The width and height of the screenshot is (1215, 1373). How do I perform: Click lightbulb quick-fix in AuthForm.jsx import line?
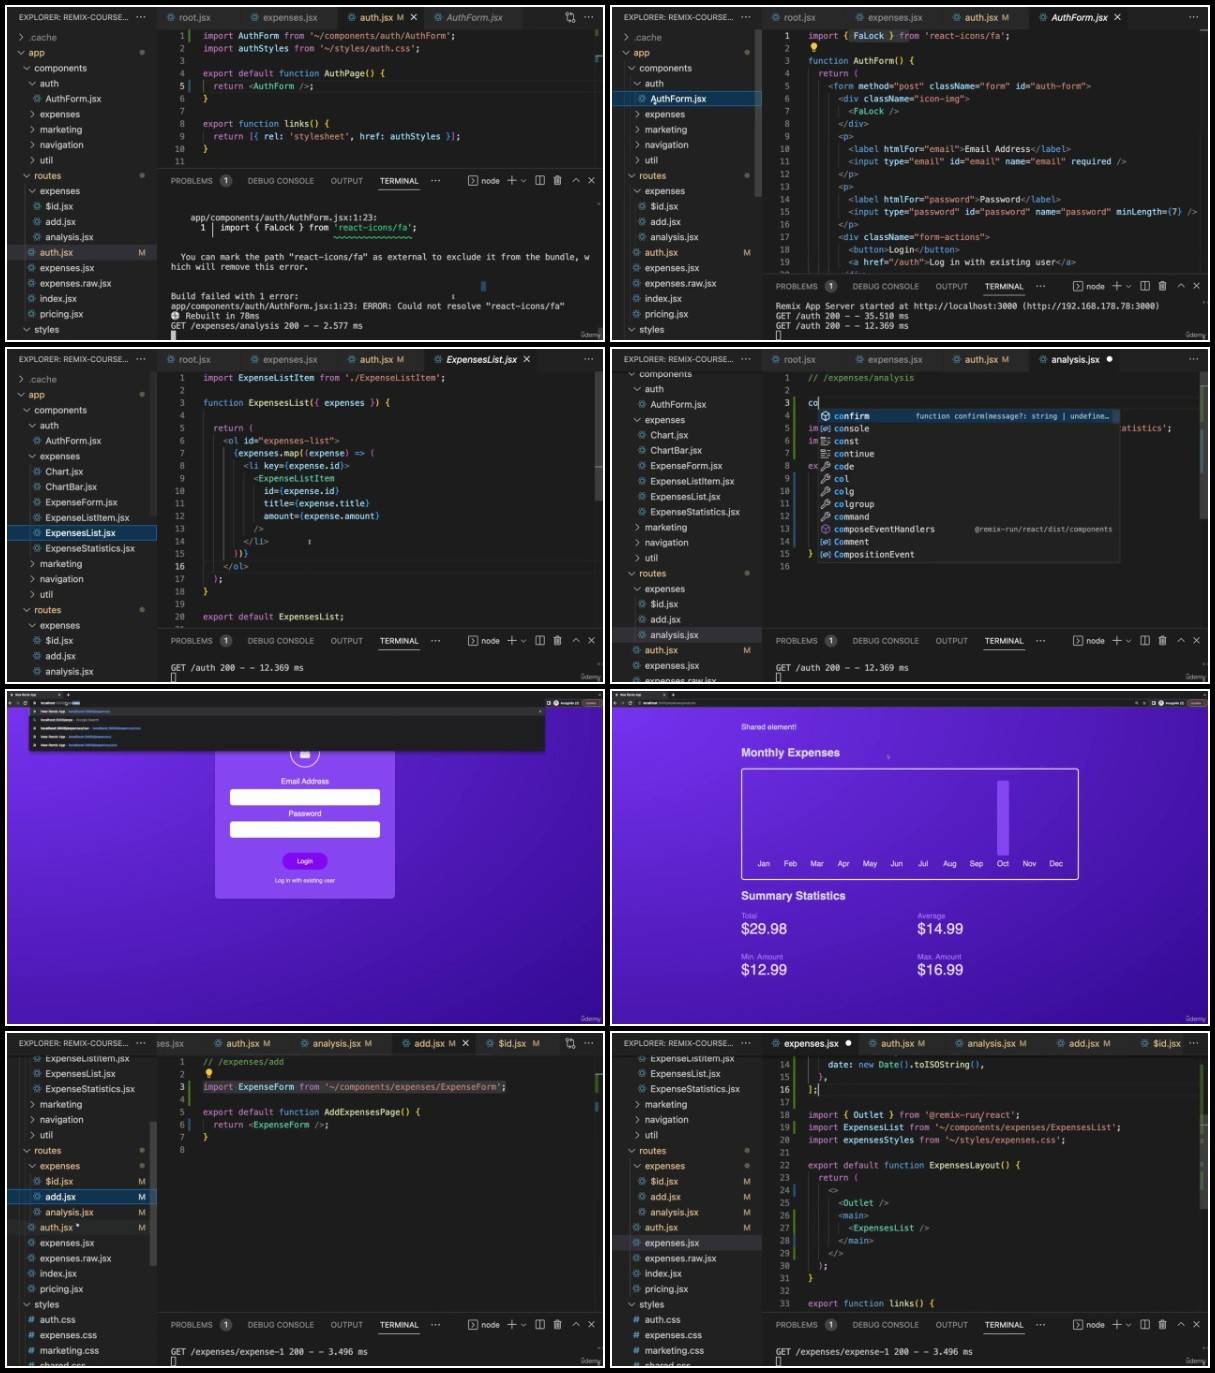[813, 47]
